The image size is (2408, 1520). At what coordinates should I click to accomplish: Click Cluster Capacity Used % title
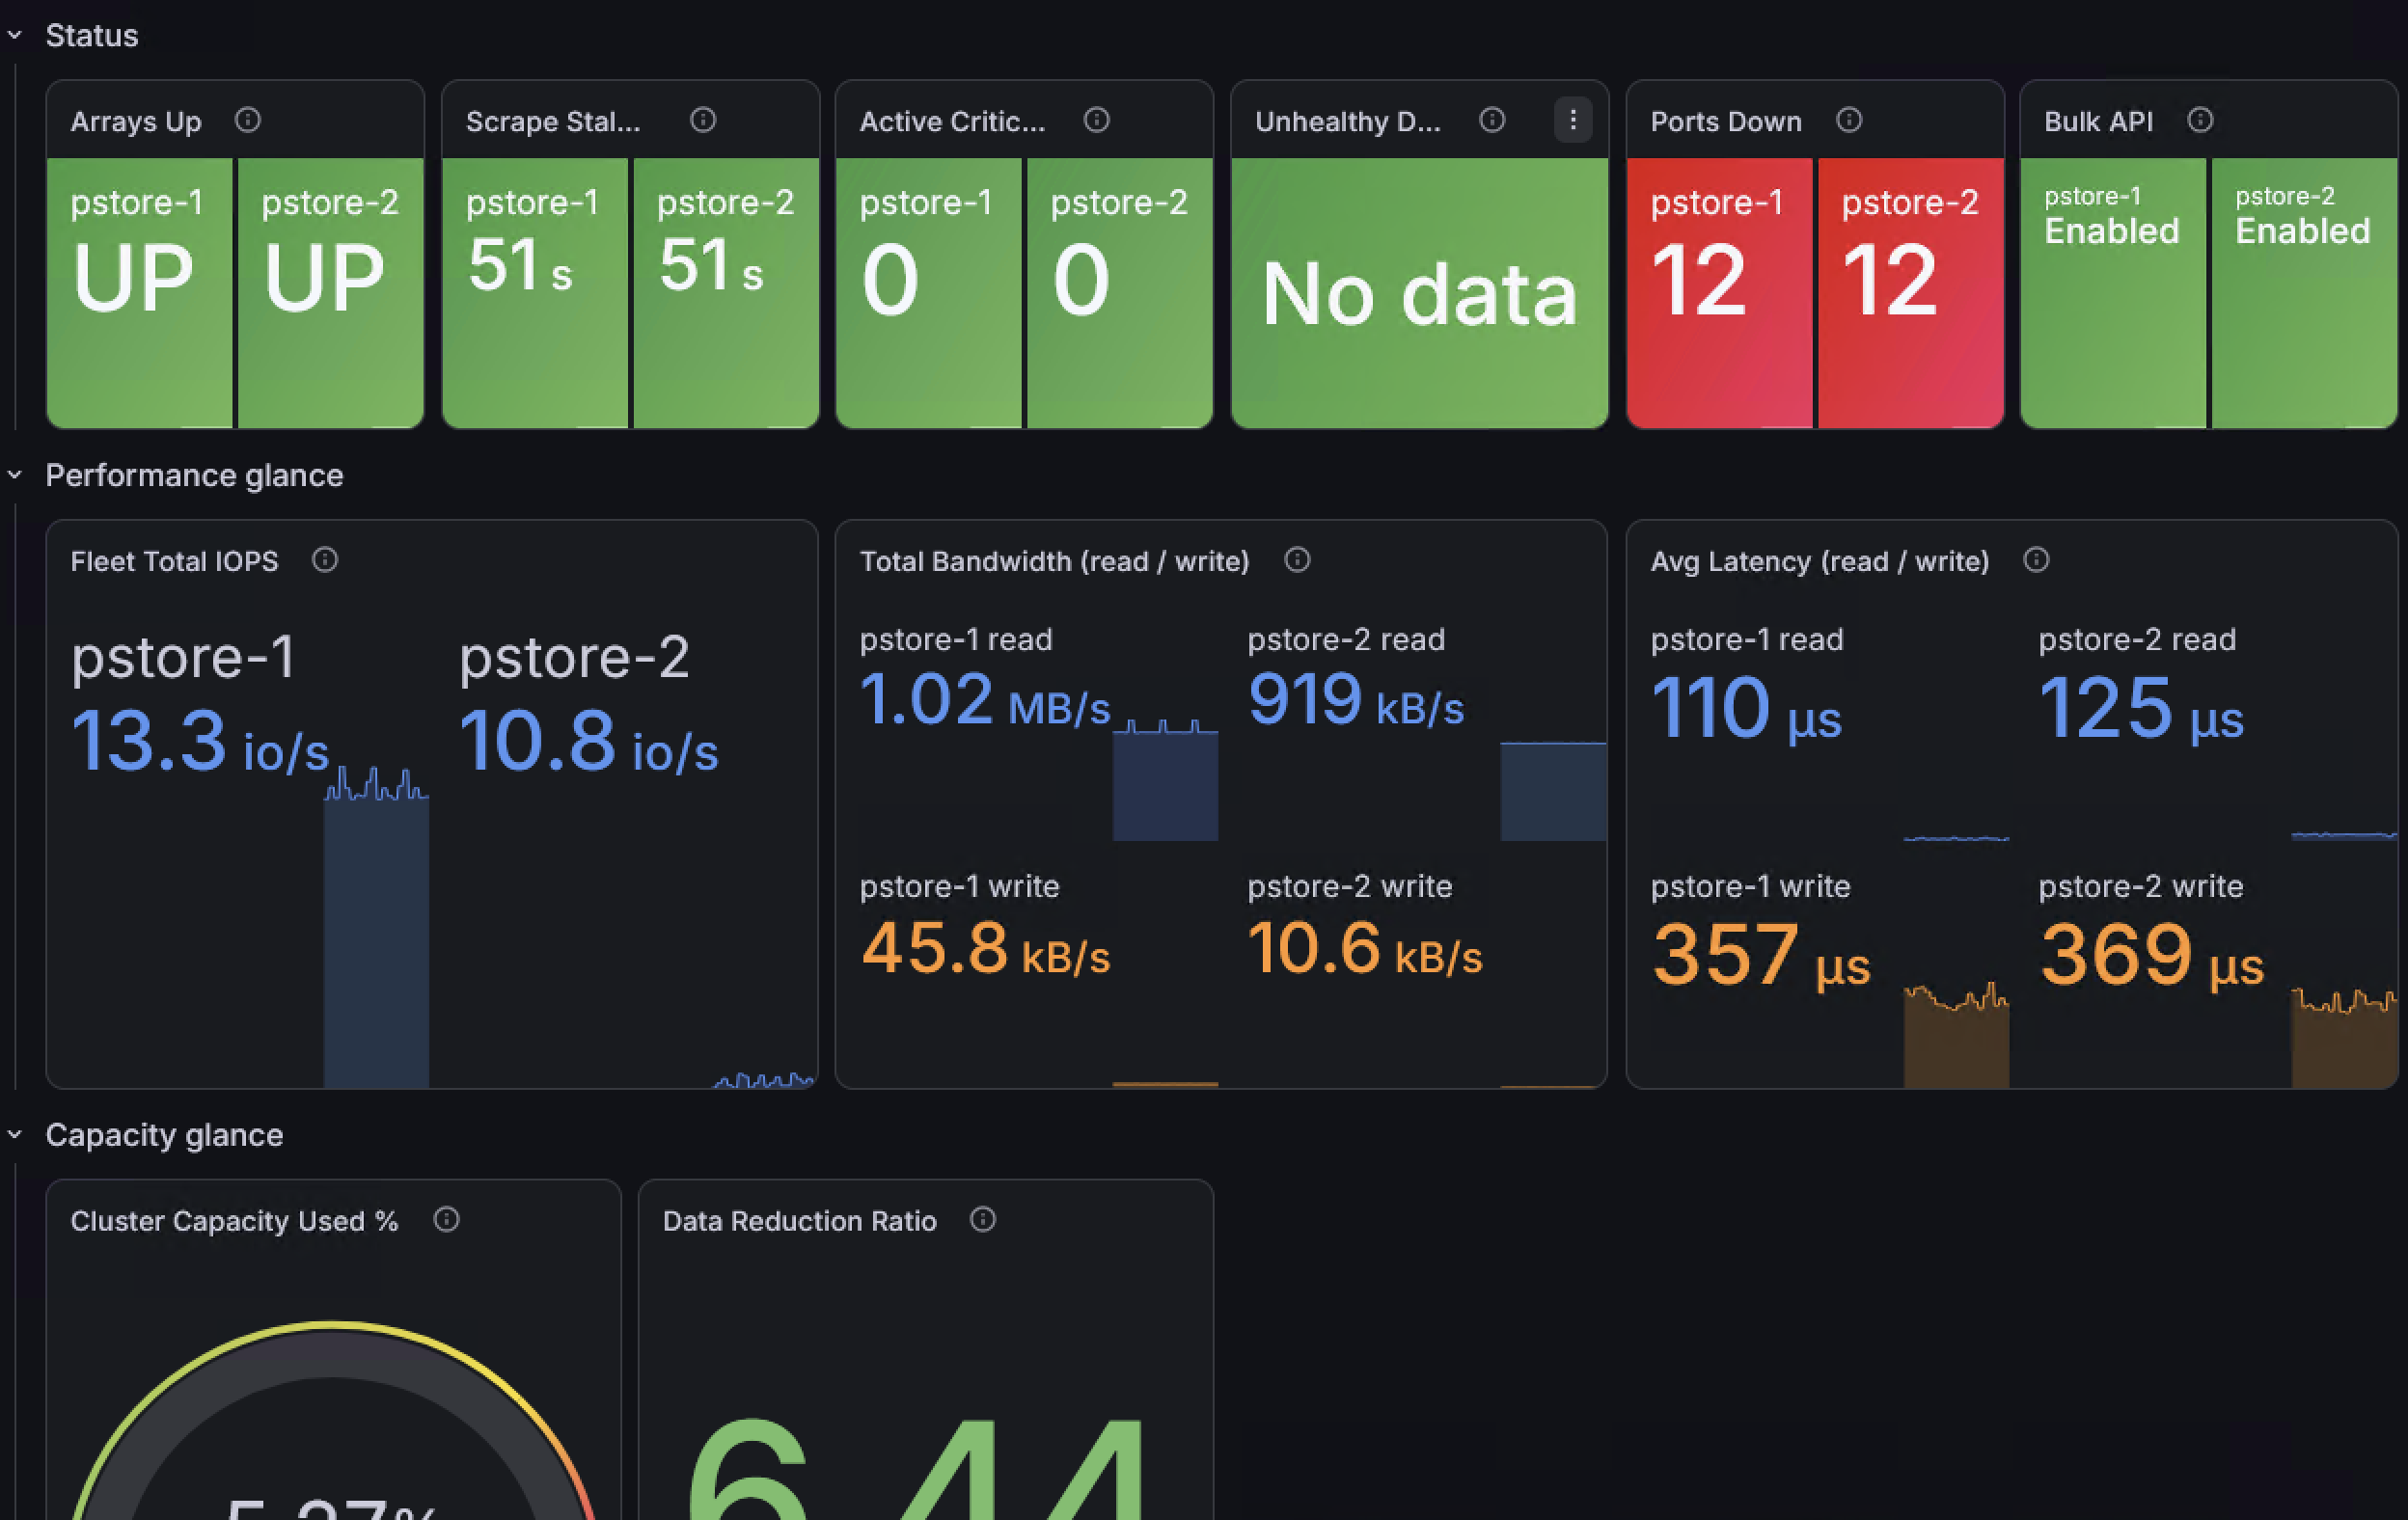coord(234,1222)
